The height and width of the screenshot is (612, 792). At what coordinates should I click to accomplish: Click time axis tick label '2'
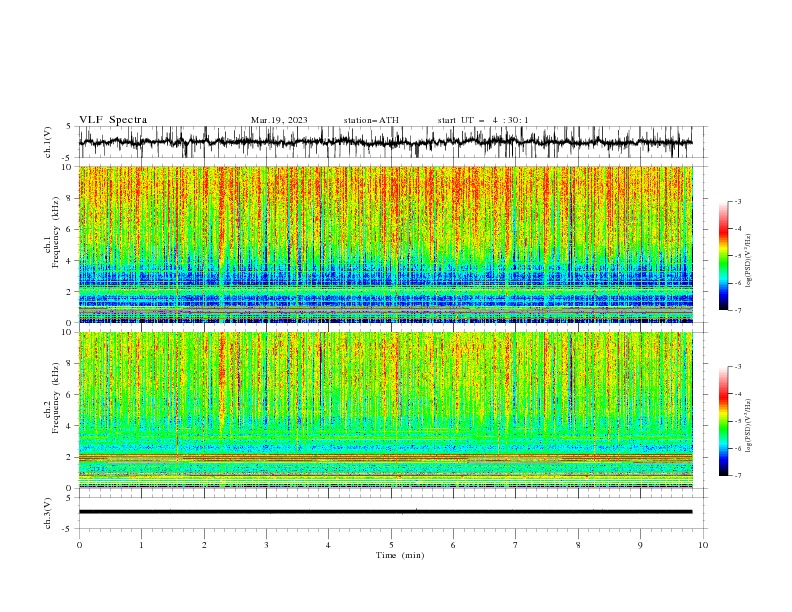(204, 545)
